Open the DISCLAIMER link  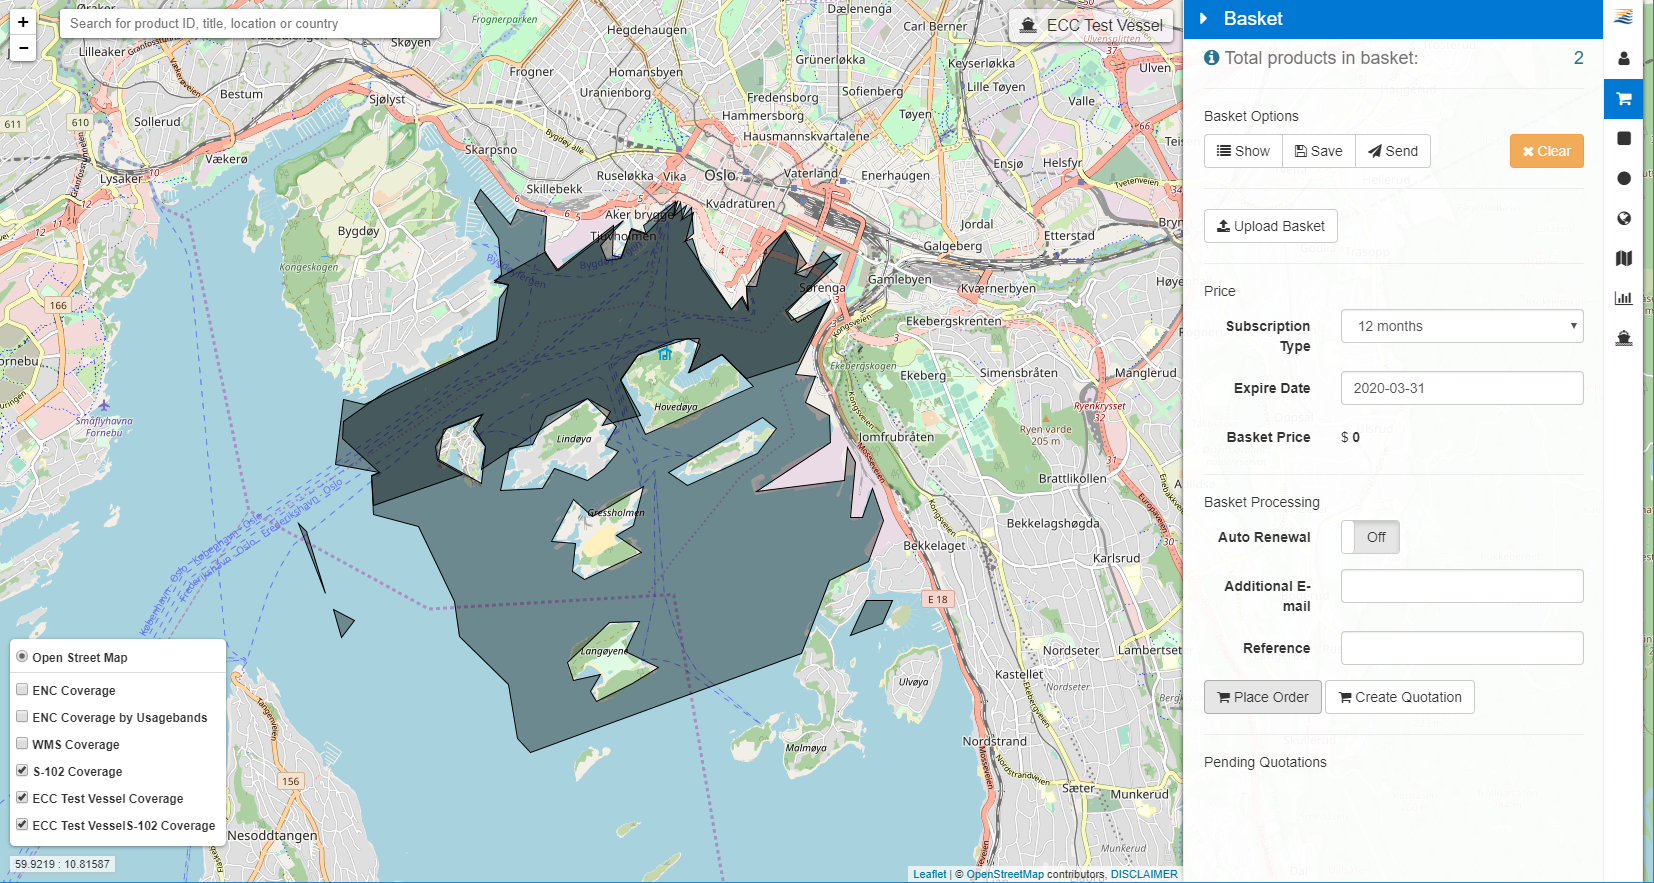tap(1143, 874)
